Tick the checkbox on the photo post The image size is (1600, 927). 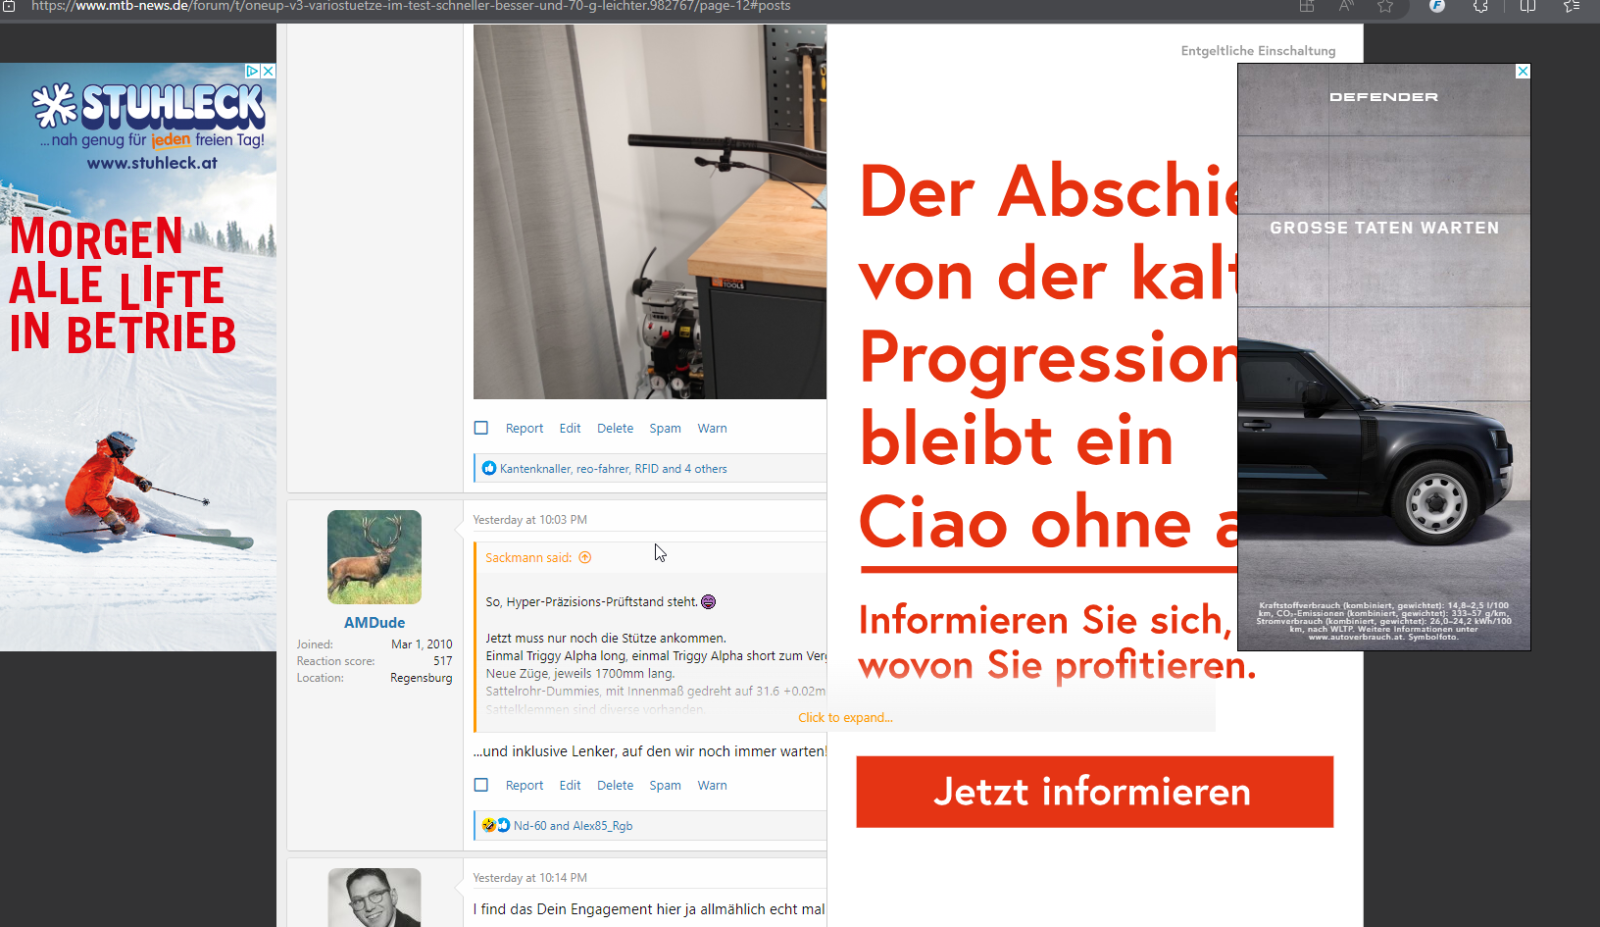[481, 428]
